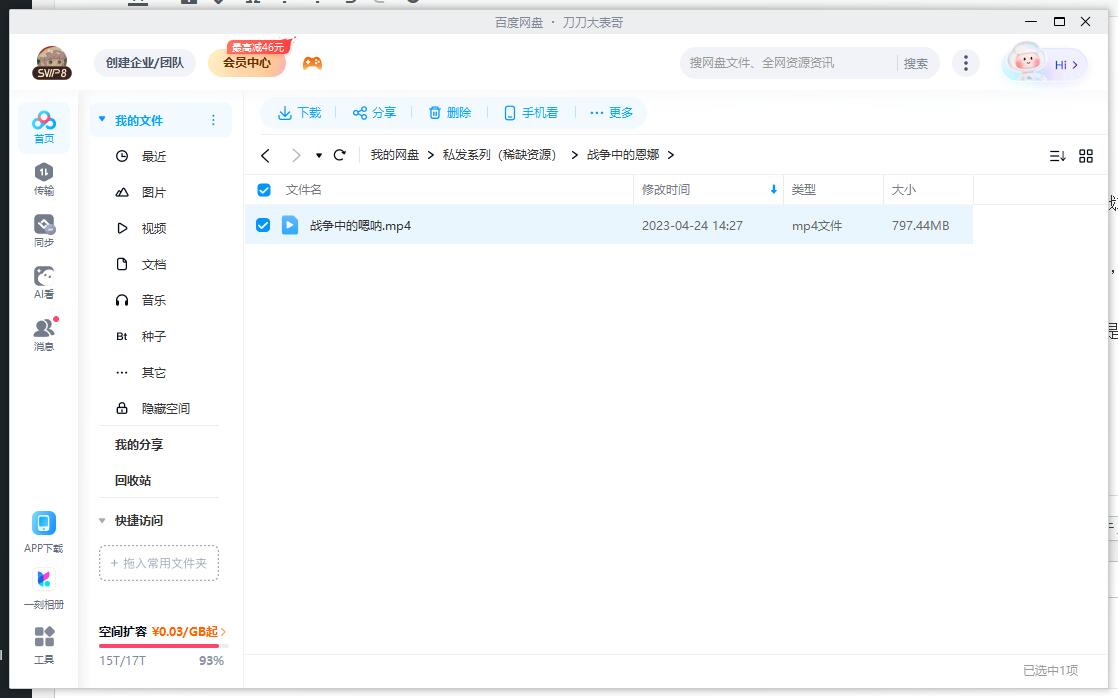
Task: Select file name 战争中的嗯呐.mp4
Action: (360, 226)
